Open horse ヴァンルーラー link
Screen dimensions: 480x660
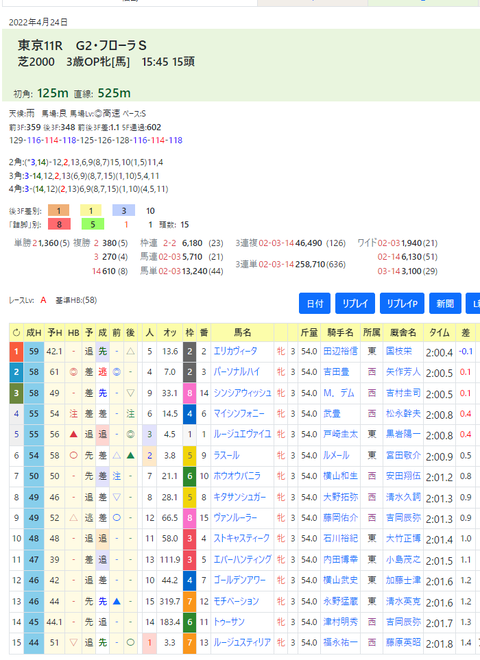click(235, 518)
